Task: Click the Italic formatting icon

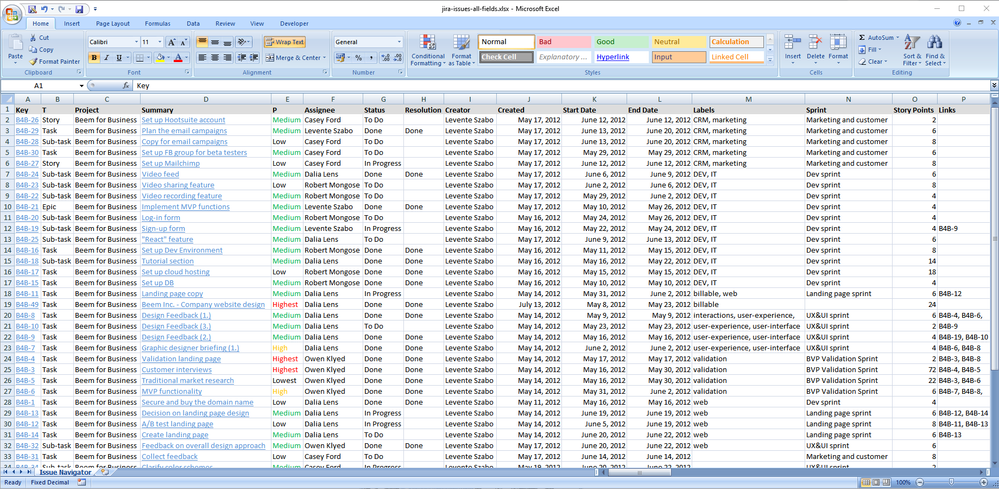Action: 107,58
